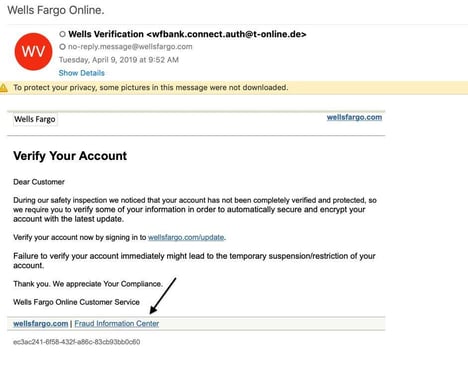
Task: Click the Dear Customer greeting text
Action: pos(39,182)
